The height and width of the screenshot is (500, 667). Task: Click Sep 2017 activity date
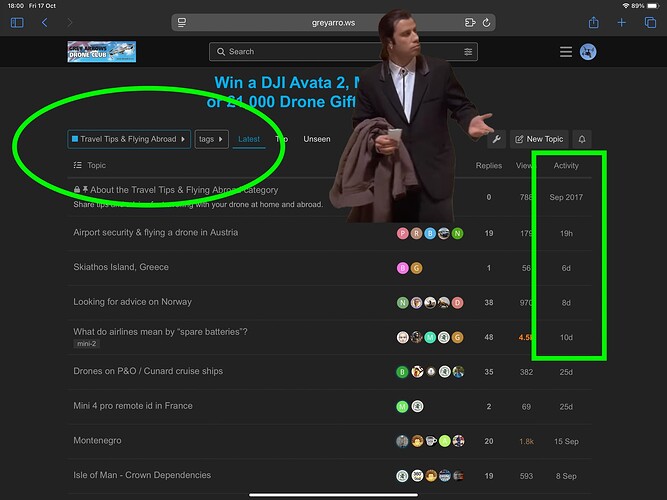(x=566, y=197)
